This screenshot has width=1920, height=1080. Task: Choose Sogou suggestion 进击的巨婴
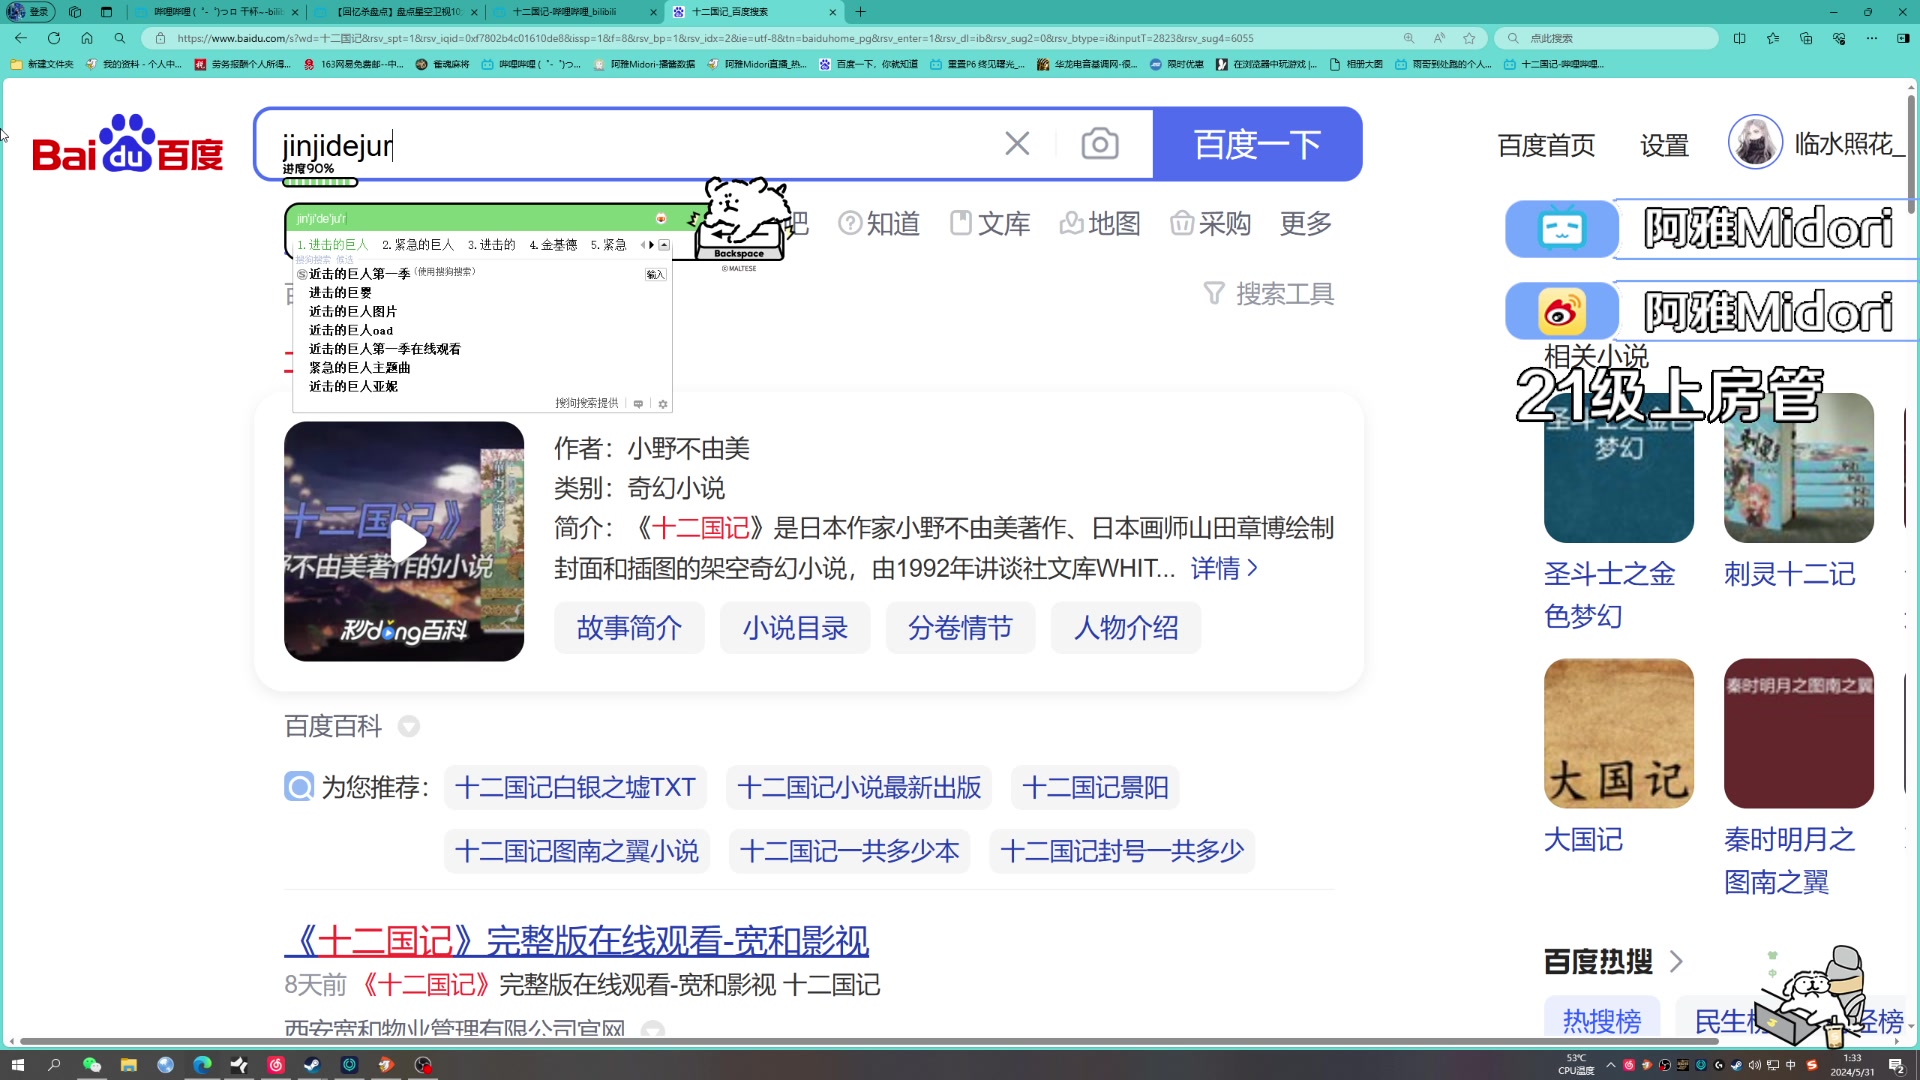pos(340,293)
